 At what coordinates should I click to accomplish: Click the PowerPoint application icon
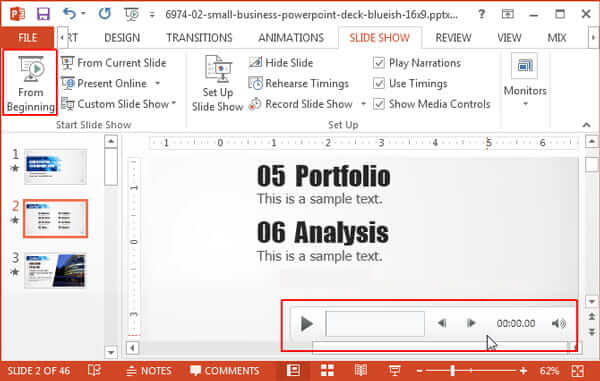point(17,14)
